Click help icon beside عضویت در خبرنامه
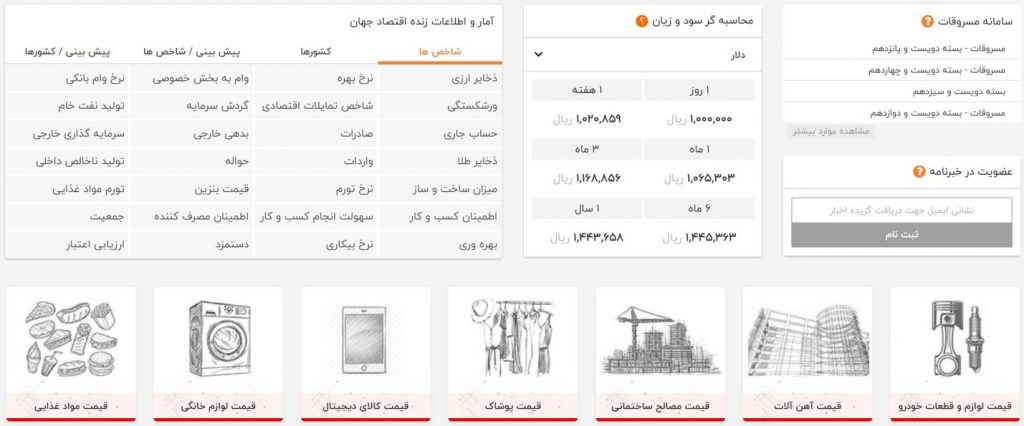The image size is (1024, 426). point(919,172)
